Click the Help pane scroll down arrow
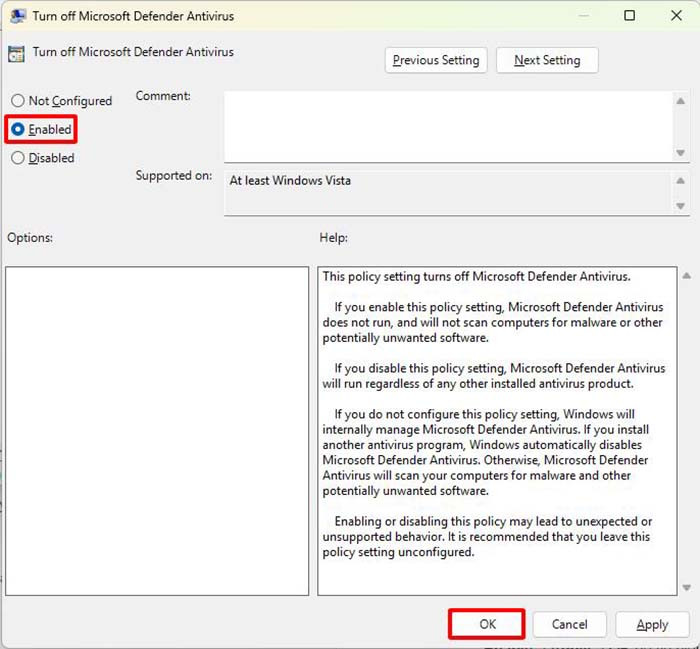Screen dimensions: 700x649 686,588
